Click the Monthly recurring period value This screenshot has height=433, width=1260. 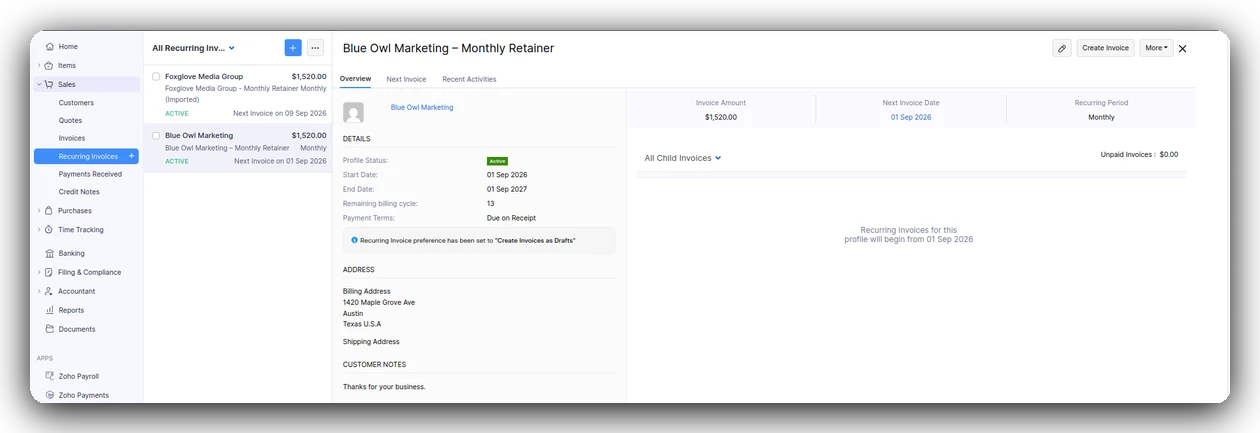click(1101, 117)
